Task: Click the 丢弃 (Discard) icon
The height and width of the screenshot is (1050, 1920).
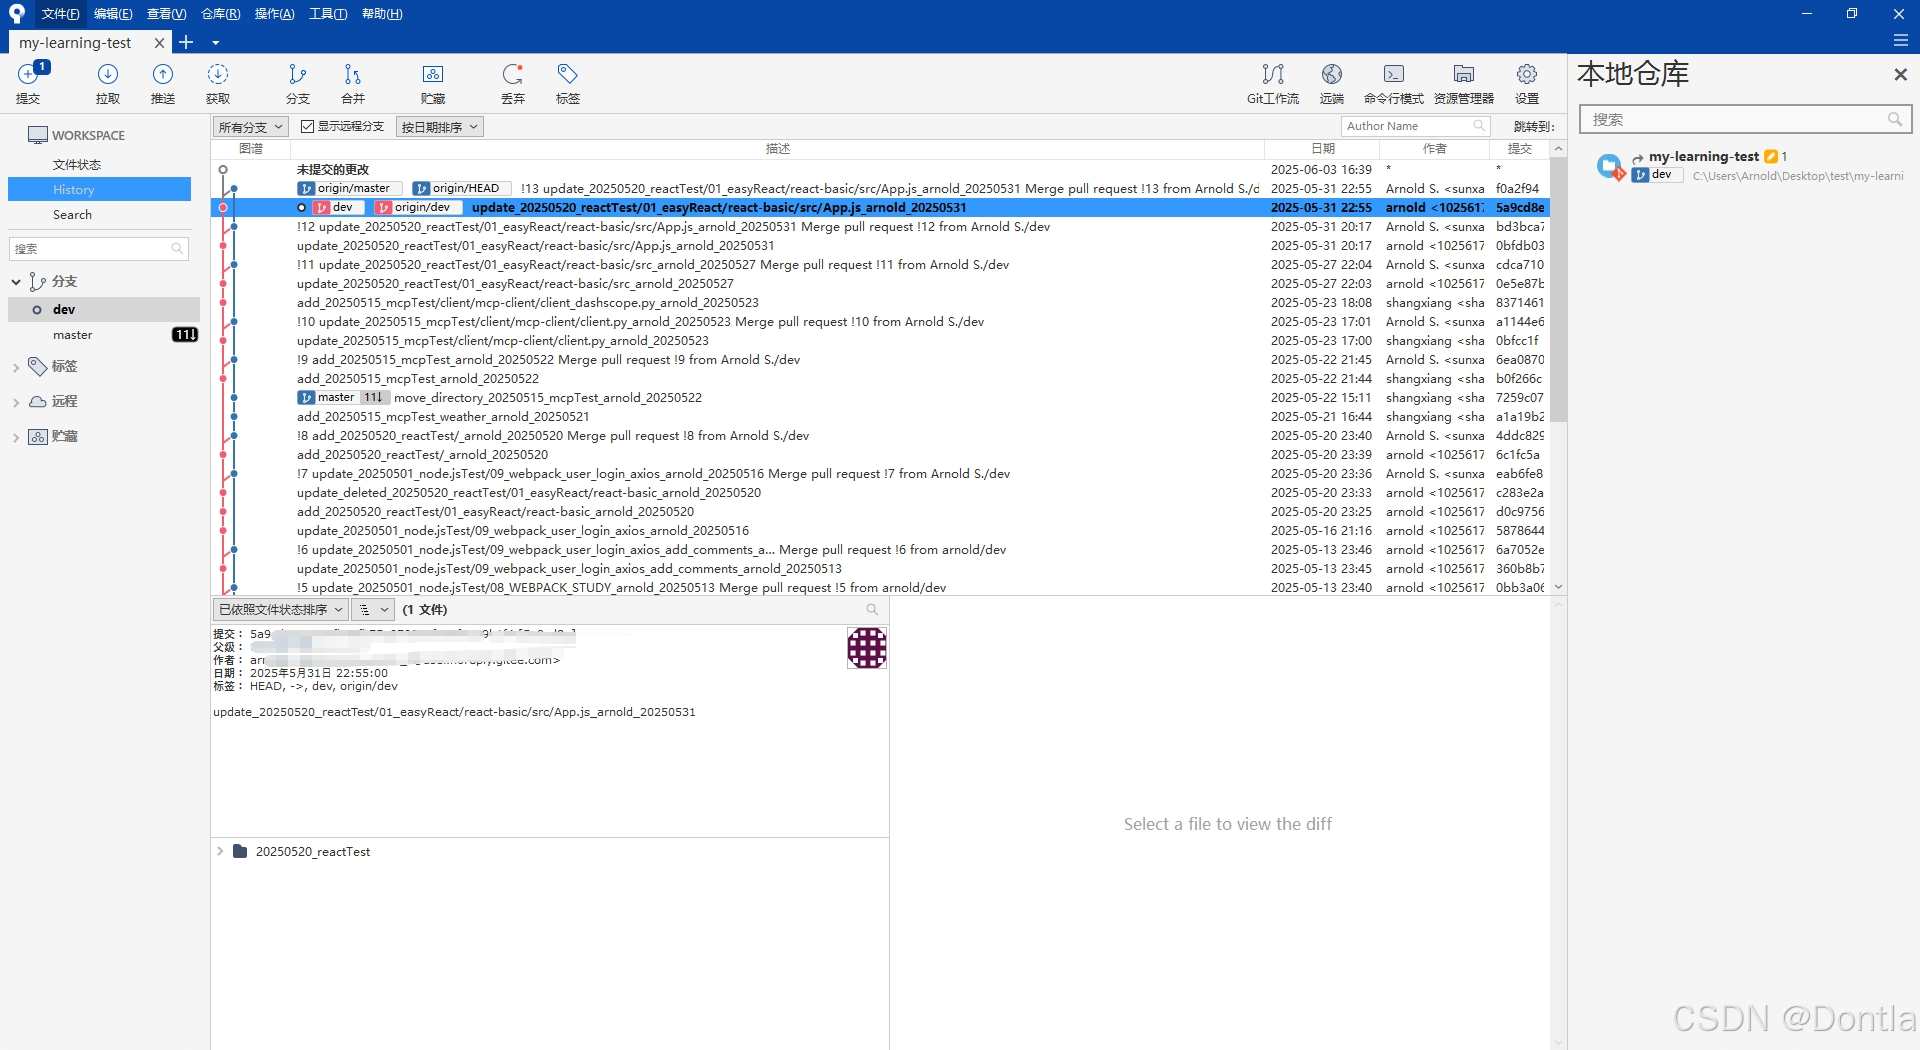Action: click(513, 83)
